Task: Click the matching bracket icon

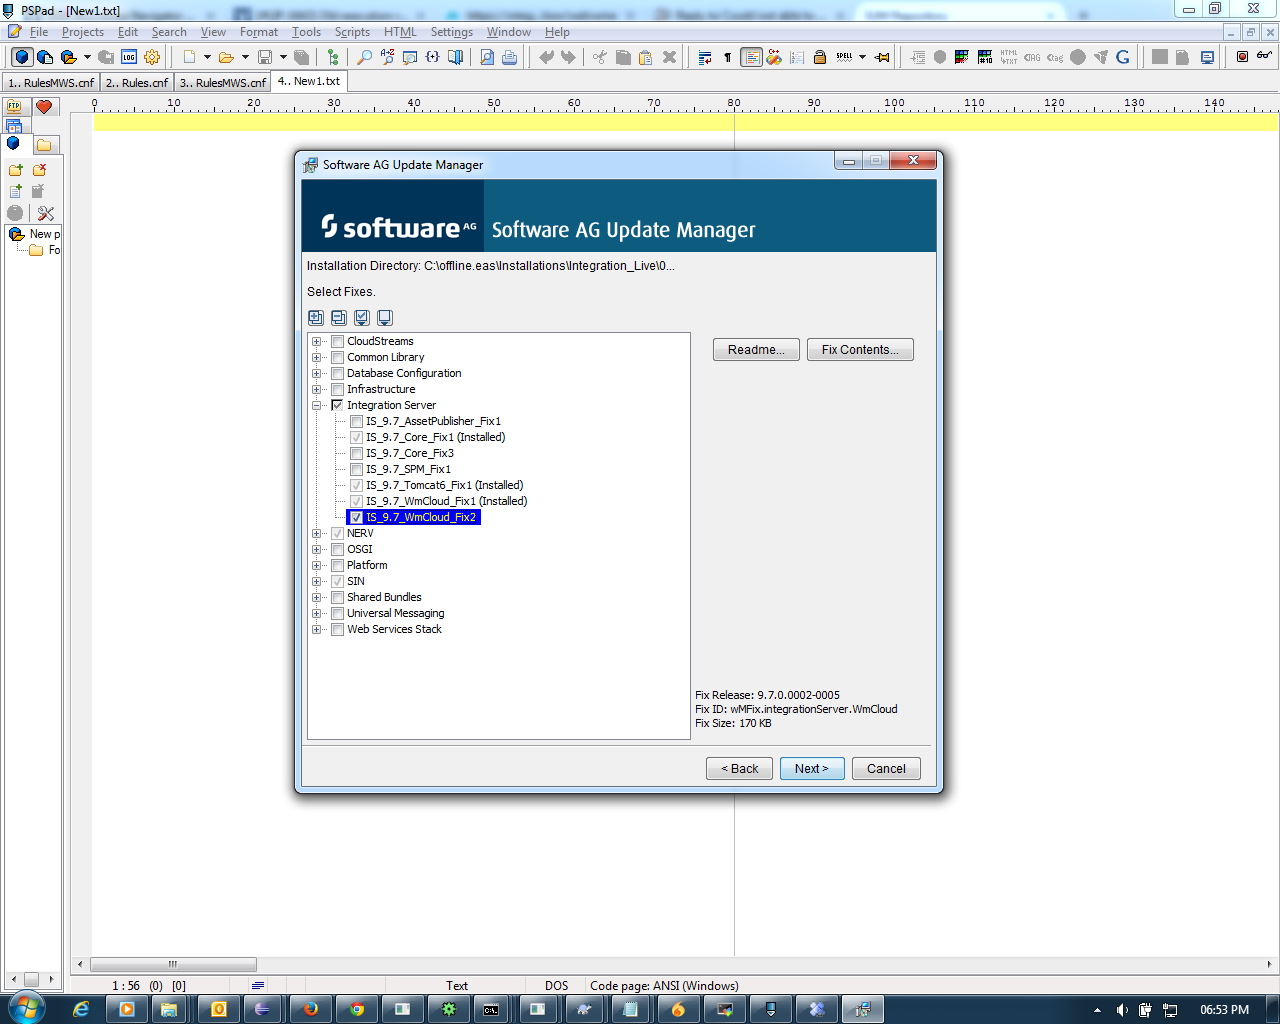Action: point(432,57)
